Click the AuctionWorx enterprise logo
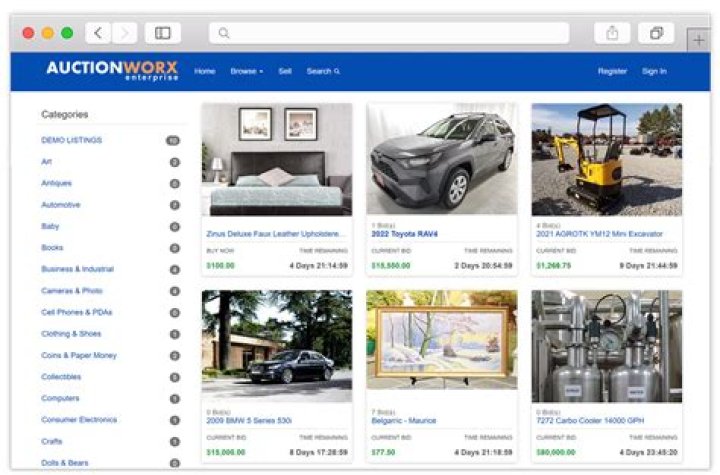Image resolution: width=720 pixels, height=475 pixels. tap(112, 70)
